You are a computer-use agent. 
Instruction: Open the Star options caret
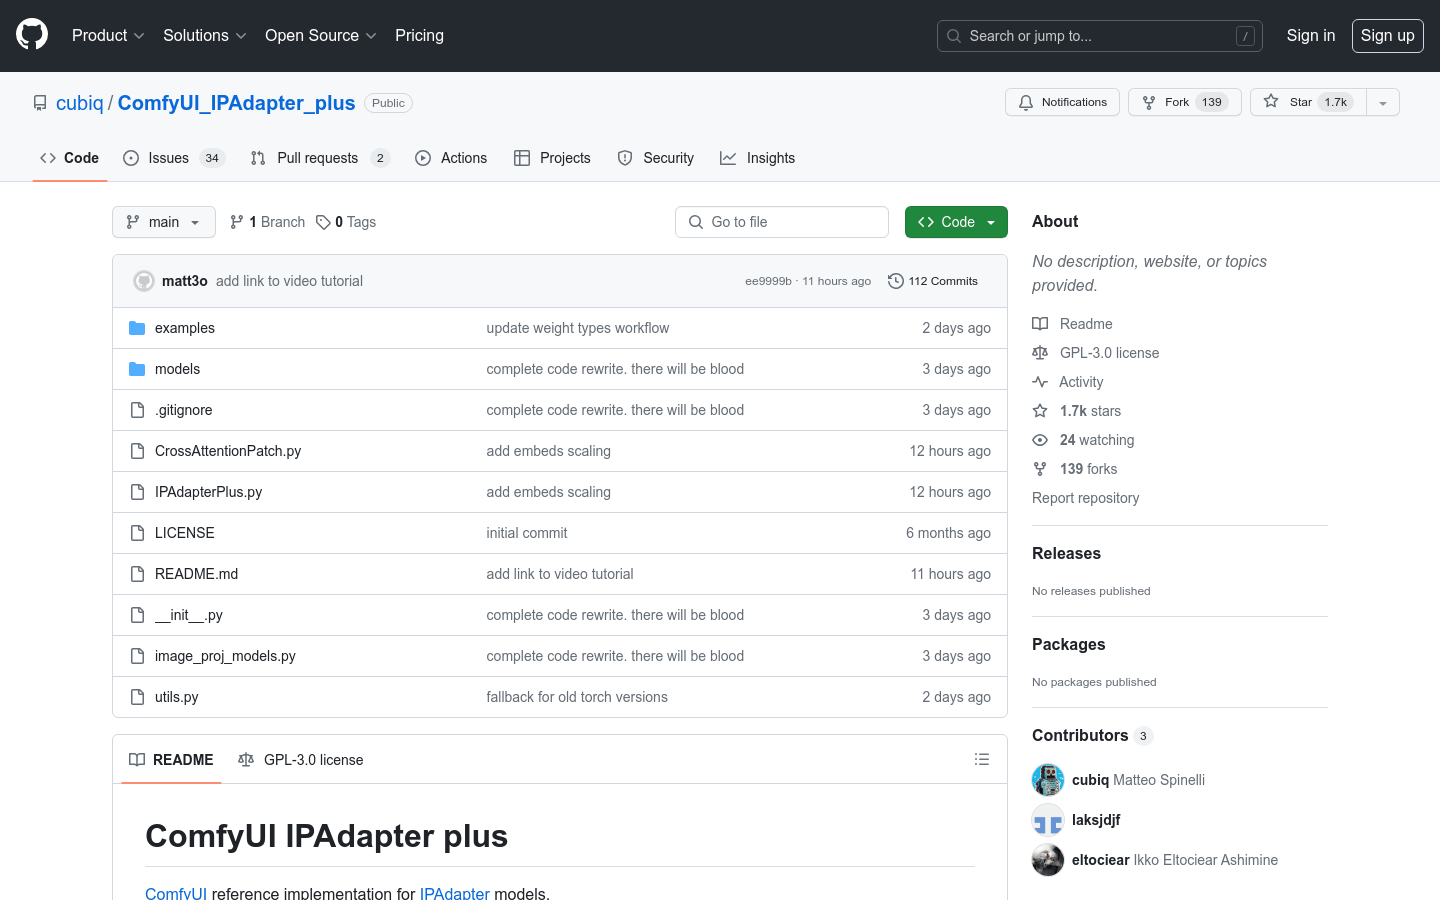click(x=1381, y=101)
